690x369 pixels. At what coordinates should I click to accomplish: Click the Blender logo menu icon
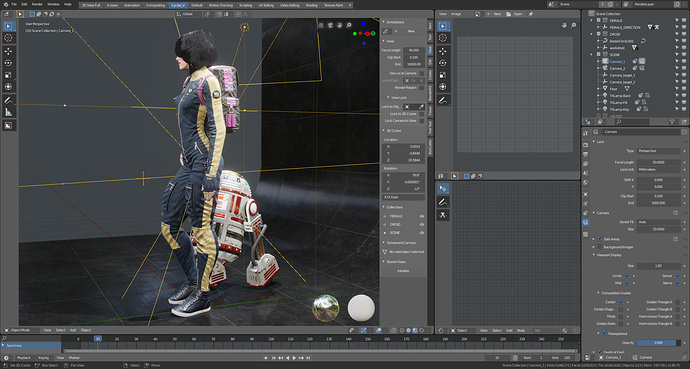click(x=5, y=4)
